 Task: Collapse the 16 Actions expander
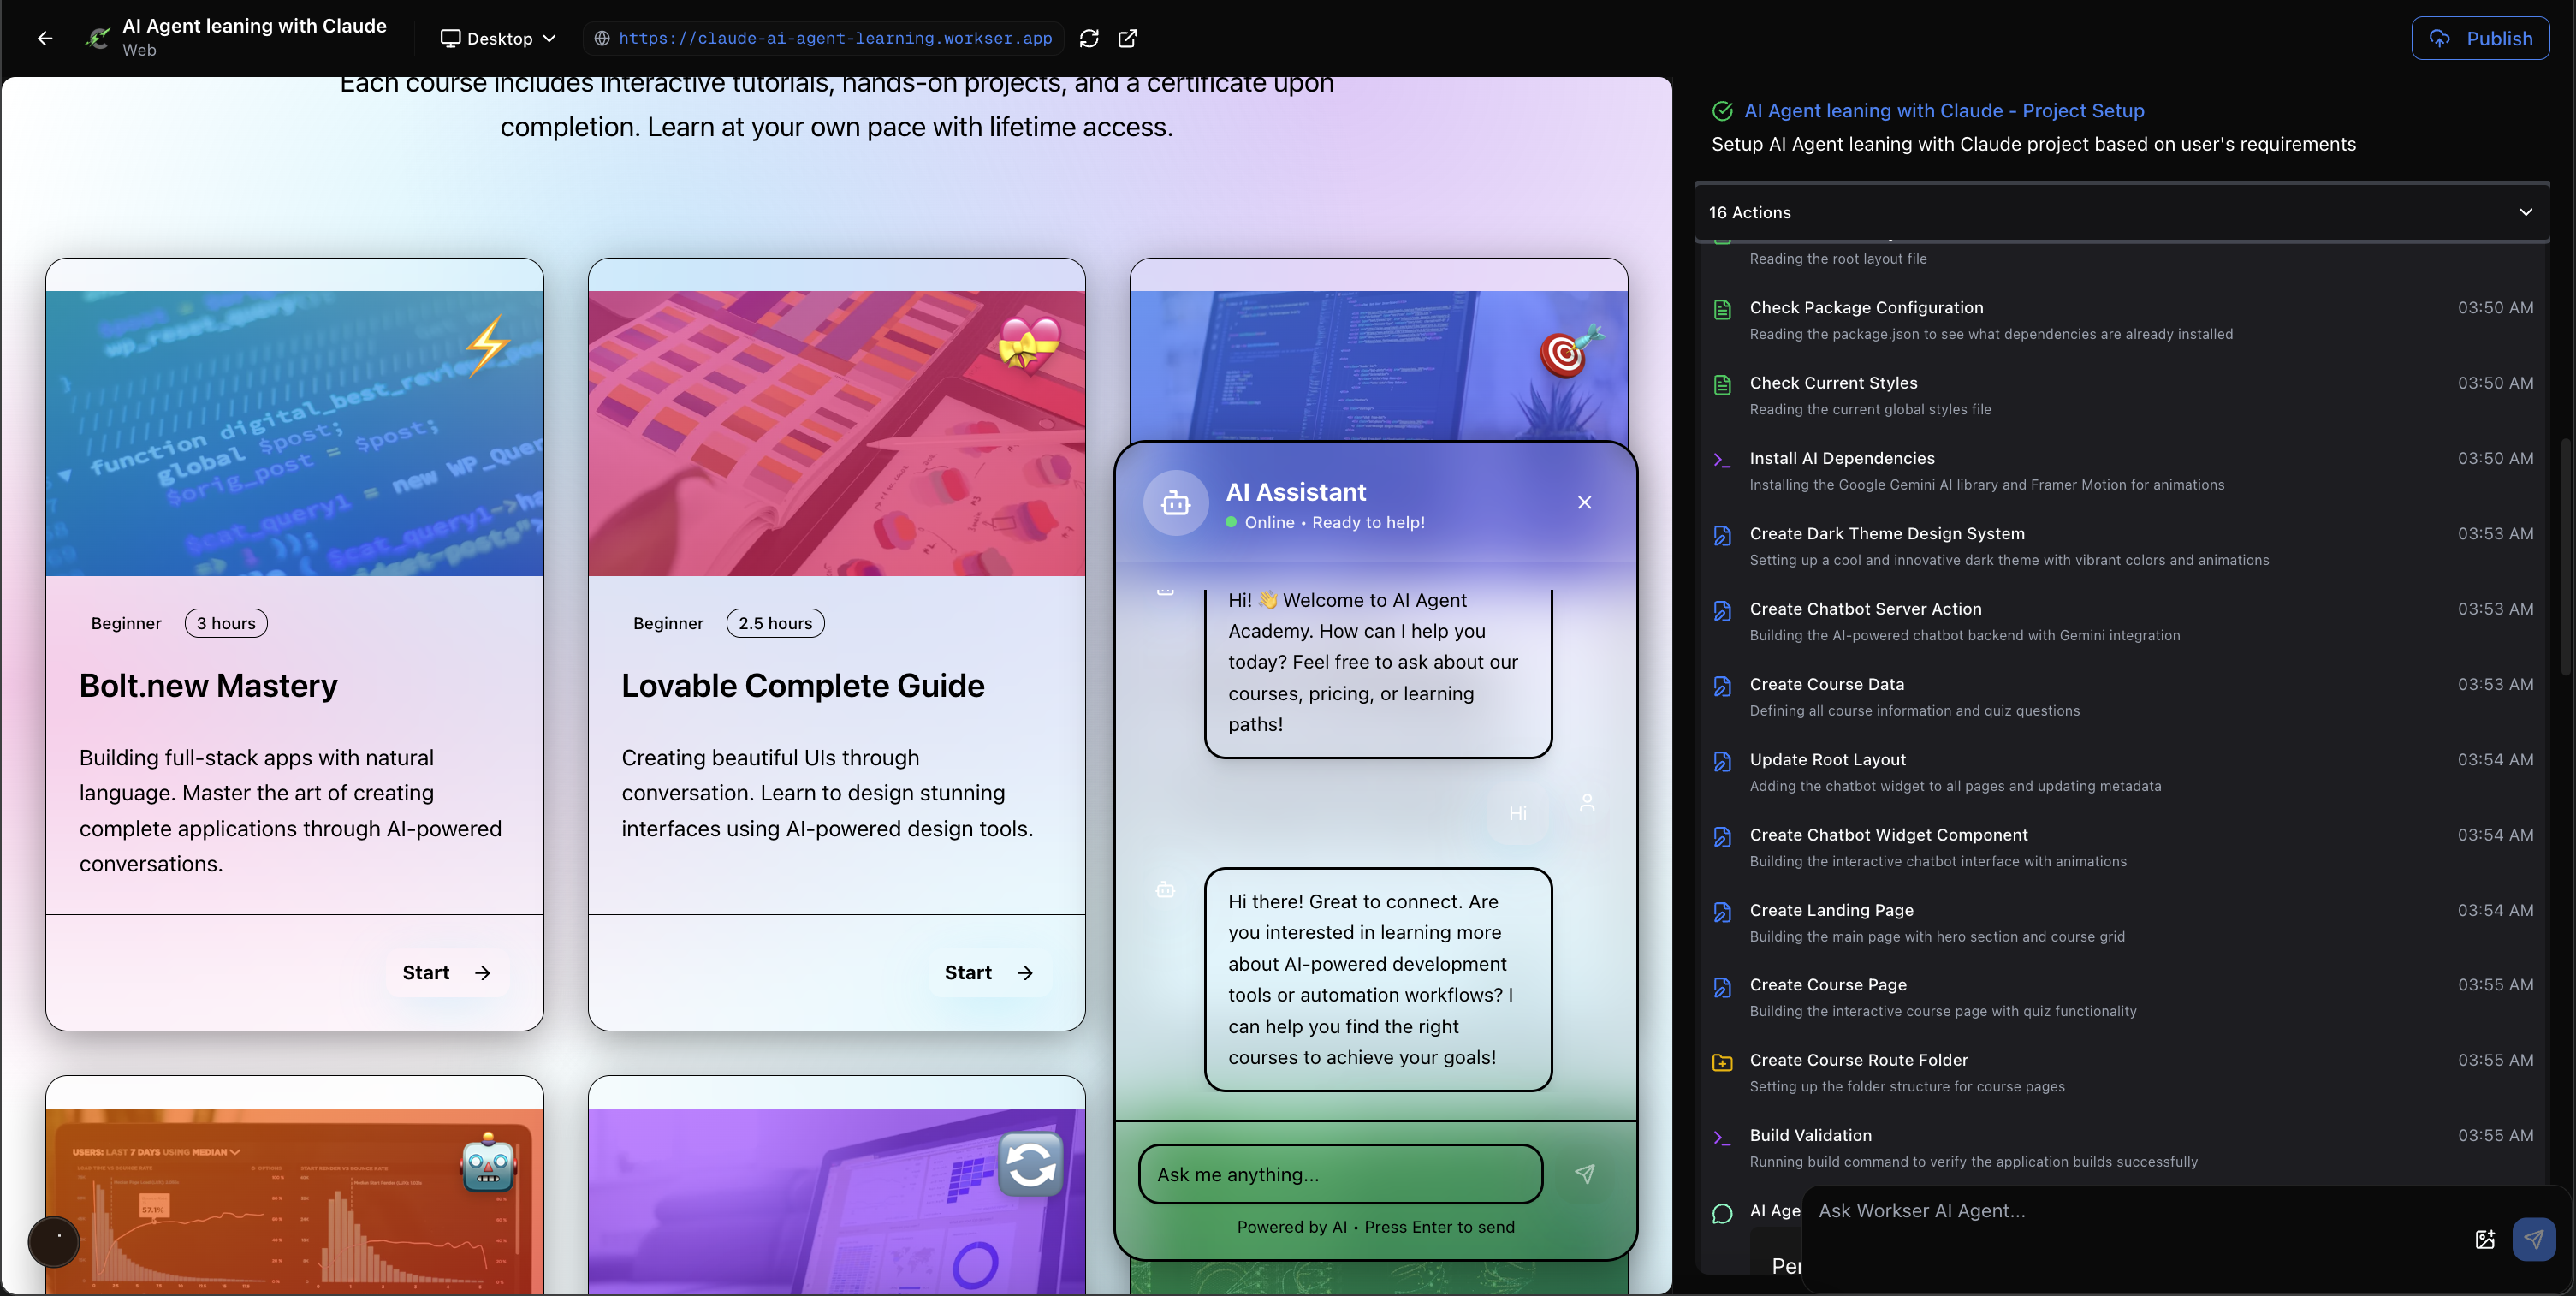pos(2525,212)
